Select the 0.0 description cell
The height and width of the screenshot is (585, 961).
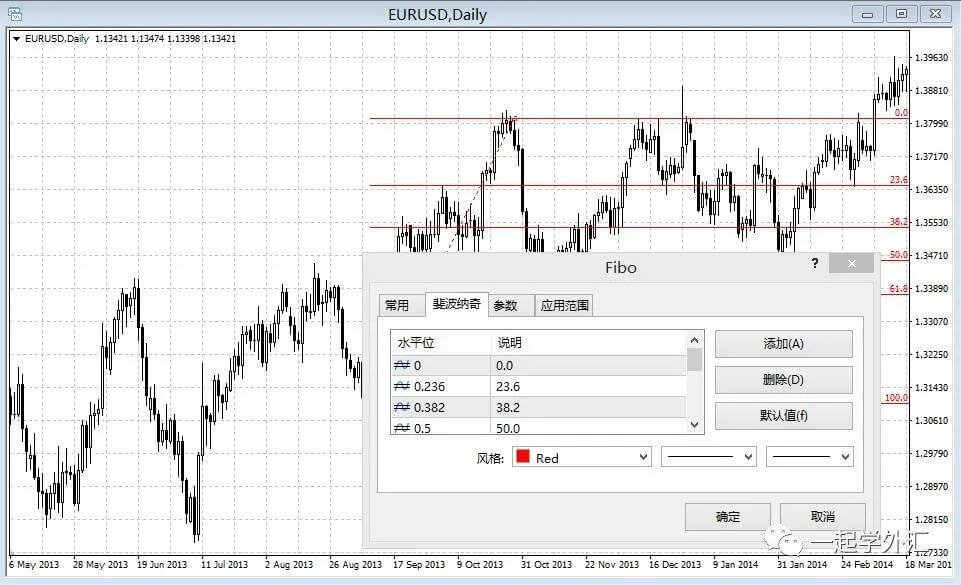point(589,366)
